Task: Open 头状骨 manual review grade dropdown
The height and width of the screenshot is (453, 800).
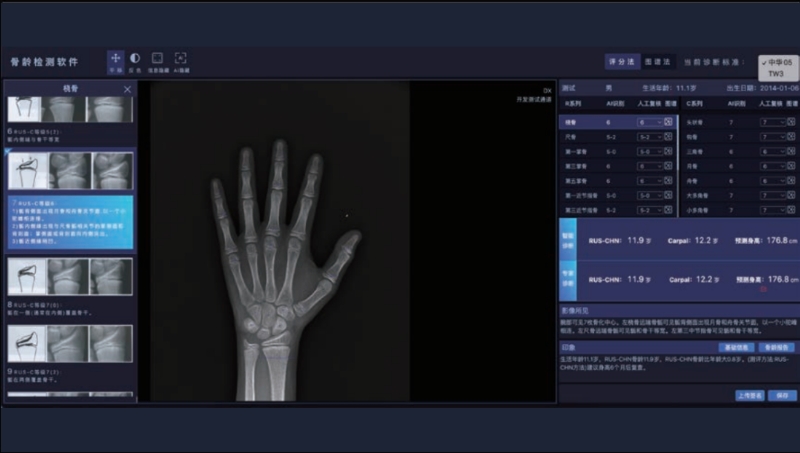Action: (x=773, y=122)
